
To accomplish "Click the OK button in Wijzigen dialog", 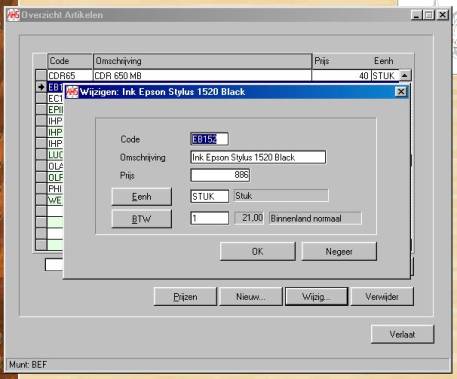I will [x=258, y=251].
